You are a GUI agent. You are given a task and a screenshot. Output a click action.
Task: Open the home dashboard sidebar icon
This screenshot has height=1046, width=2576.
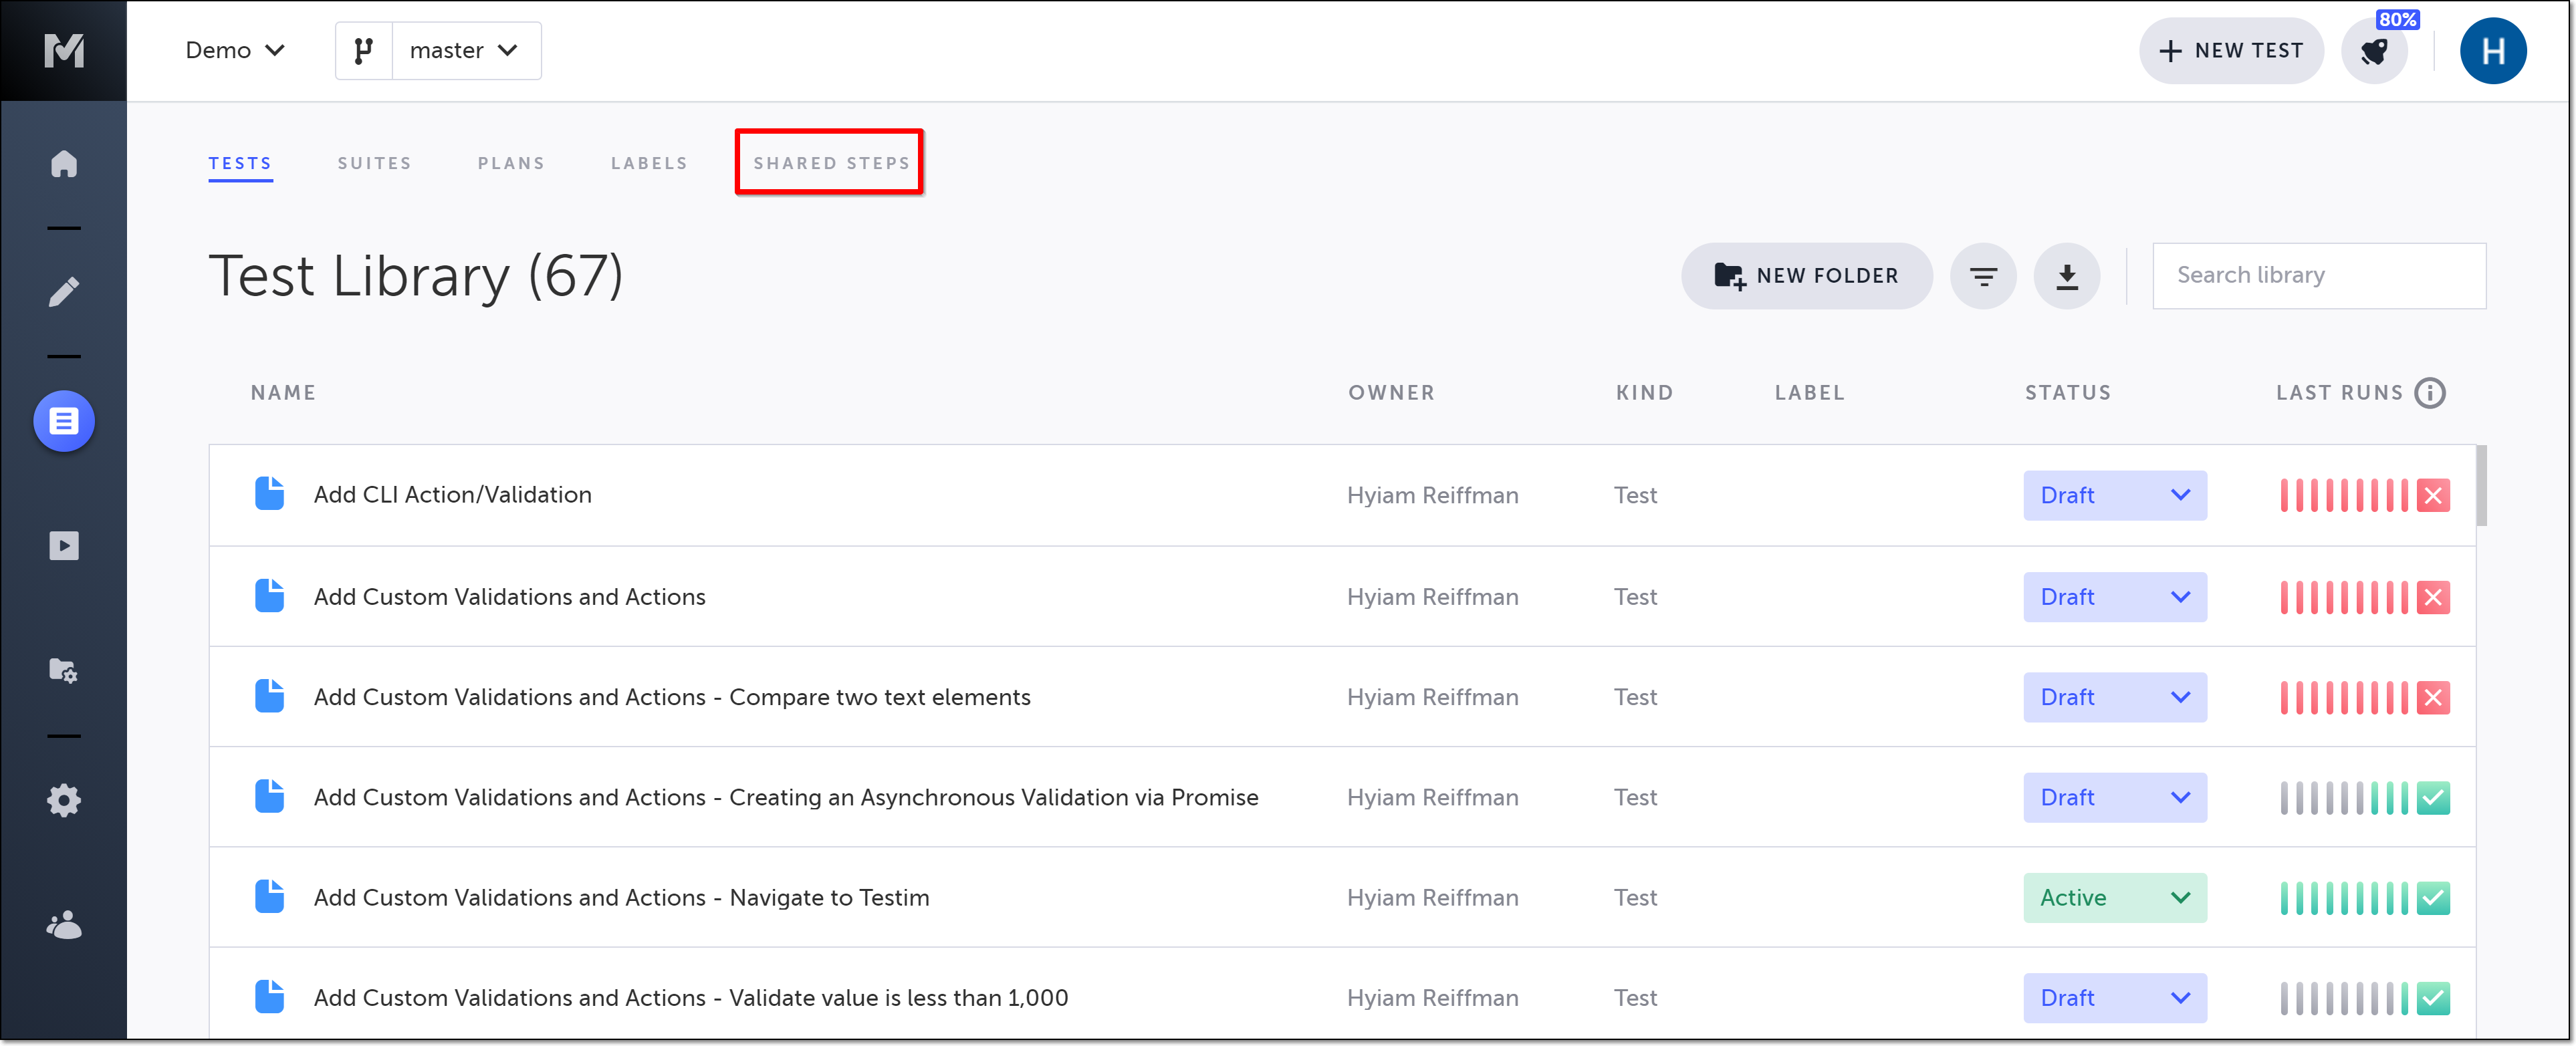64,163
